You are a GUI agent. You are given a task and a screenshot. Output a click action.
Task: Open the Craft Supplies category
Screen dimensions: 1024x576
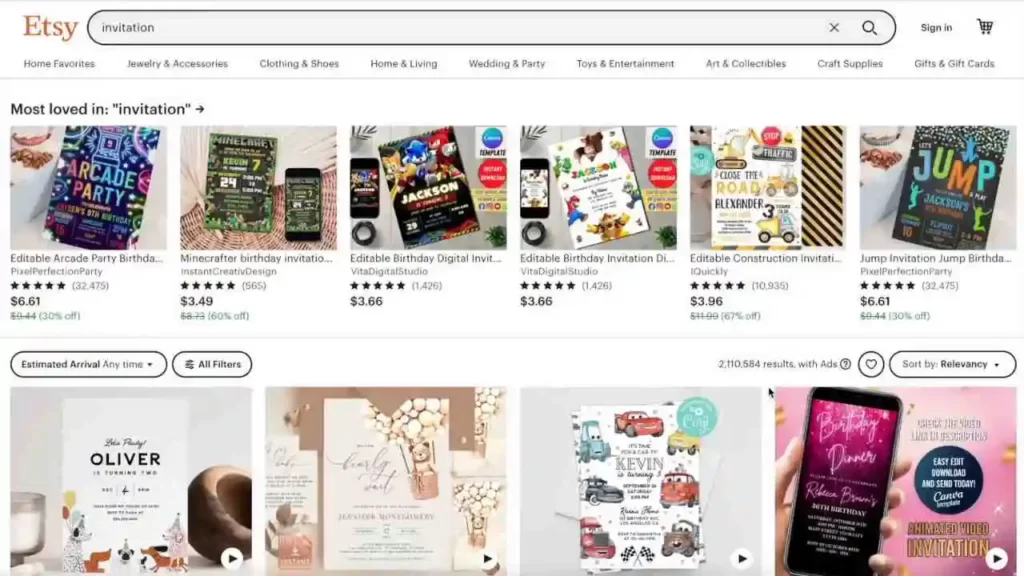coord(850,63)
